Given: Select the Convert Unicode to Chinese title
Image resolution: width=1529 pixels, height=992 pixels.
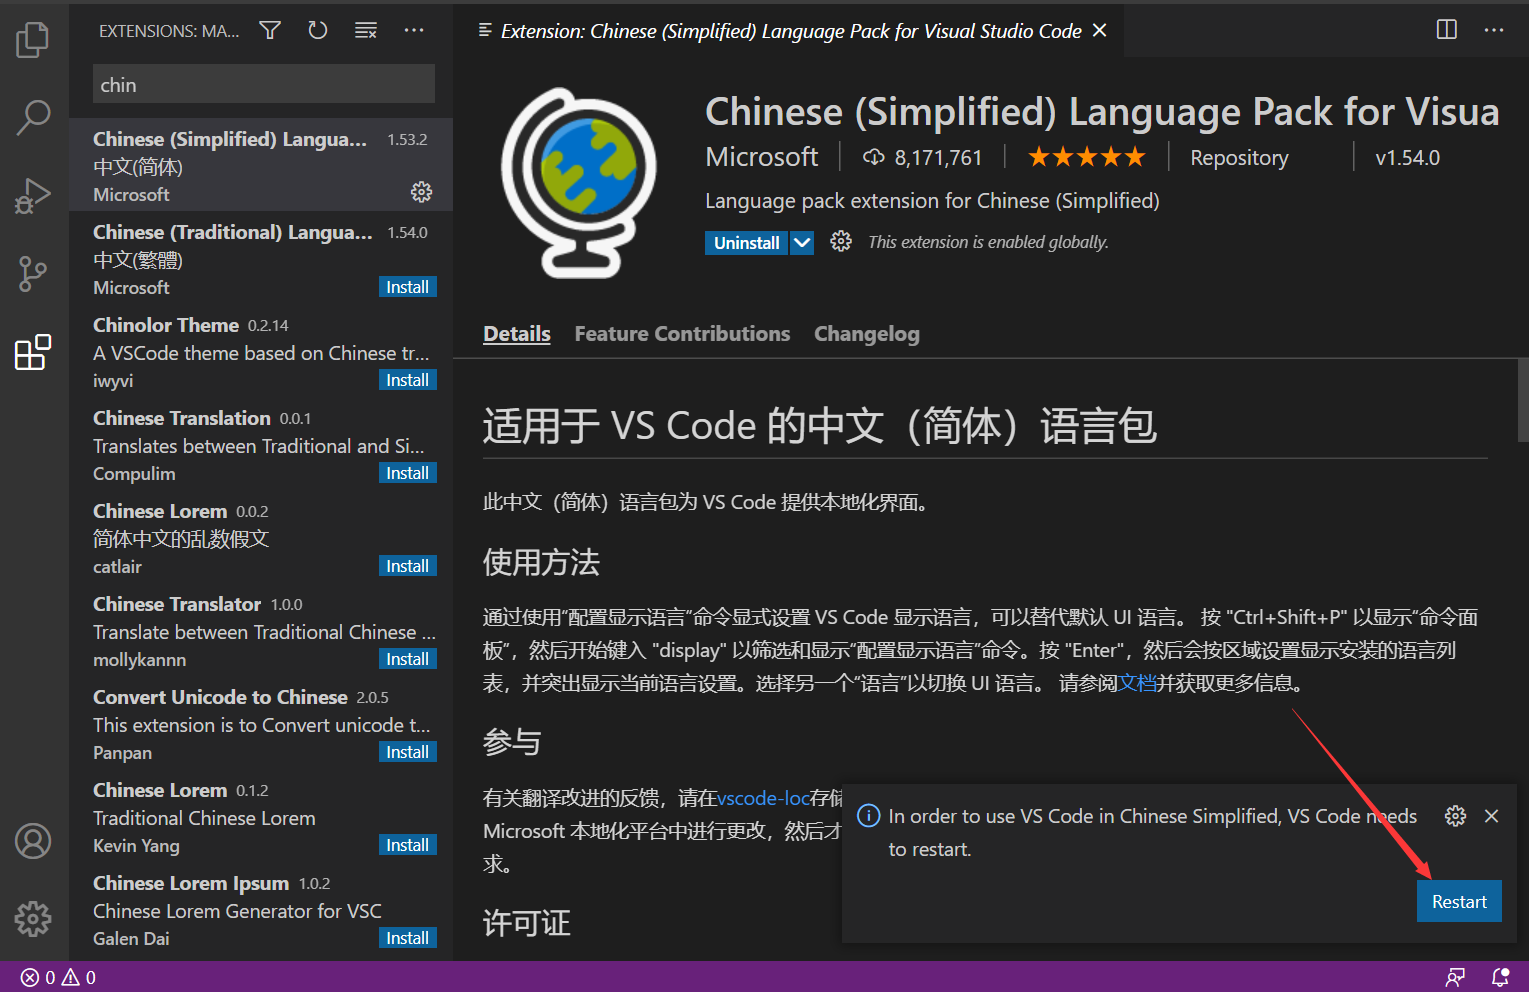Looking at the screenshot, I should [x=220, y=697].
